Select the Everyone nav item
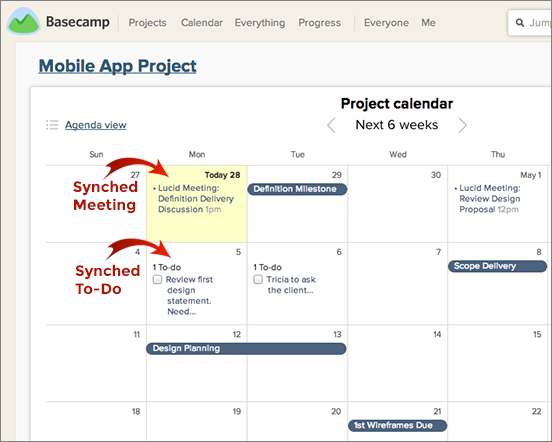The height and width of the screenshot is (442, 552). (x=387, y=23)
